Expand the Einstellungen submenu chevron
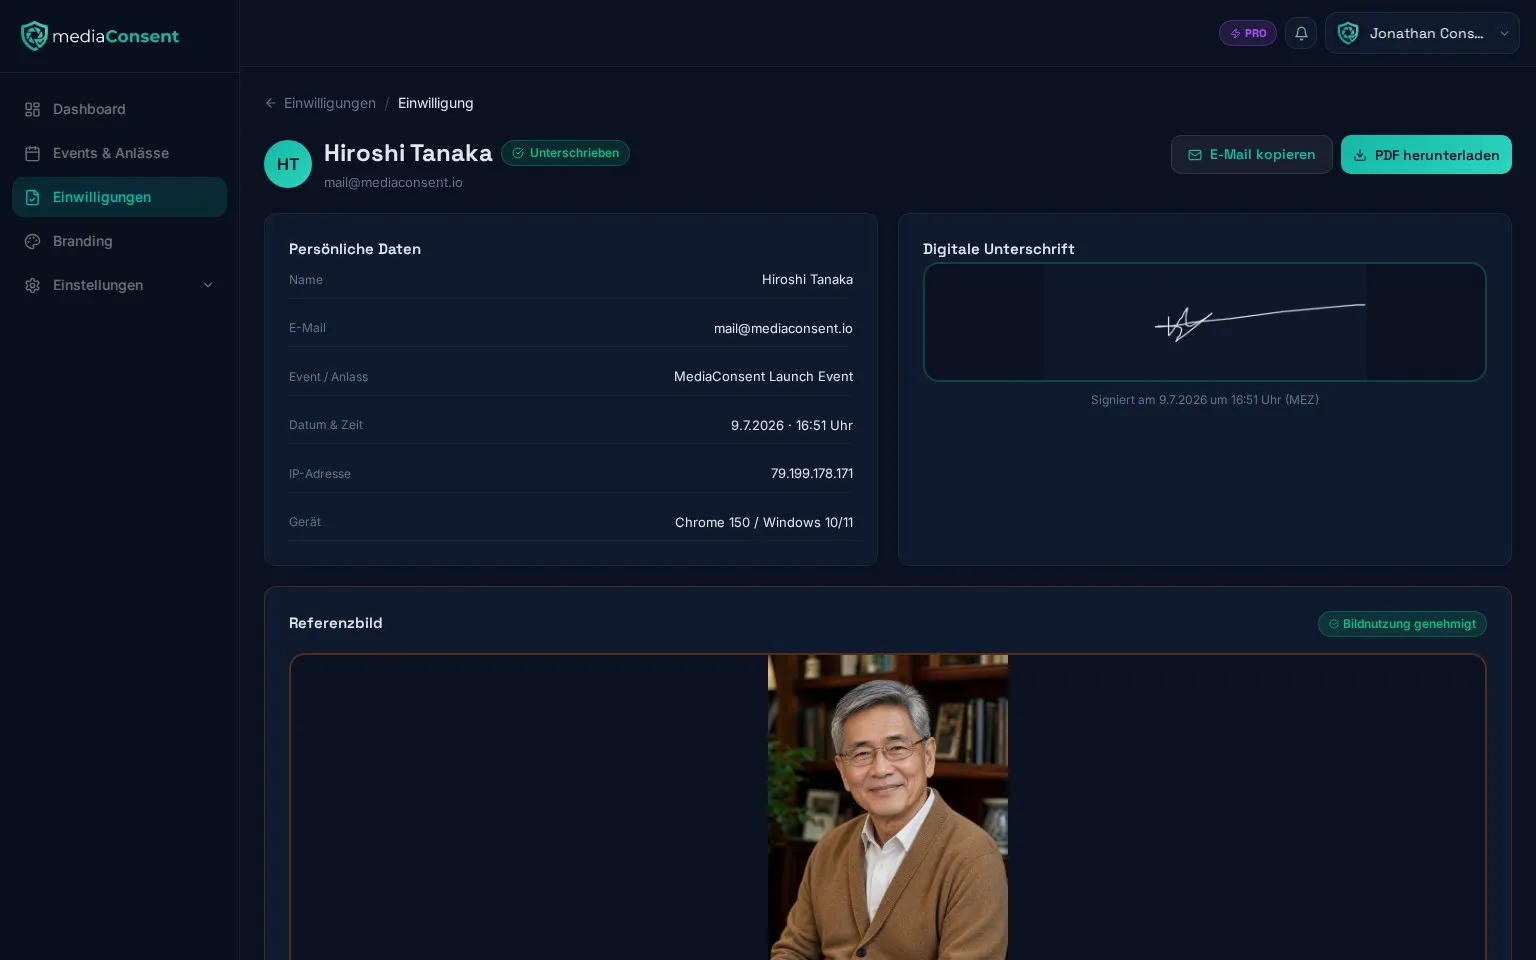1536x960 pixels. 208,285
